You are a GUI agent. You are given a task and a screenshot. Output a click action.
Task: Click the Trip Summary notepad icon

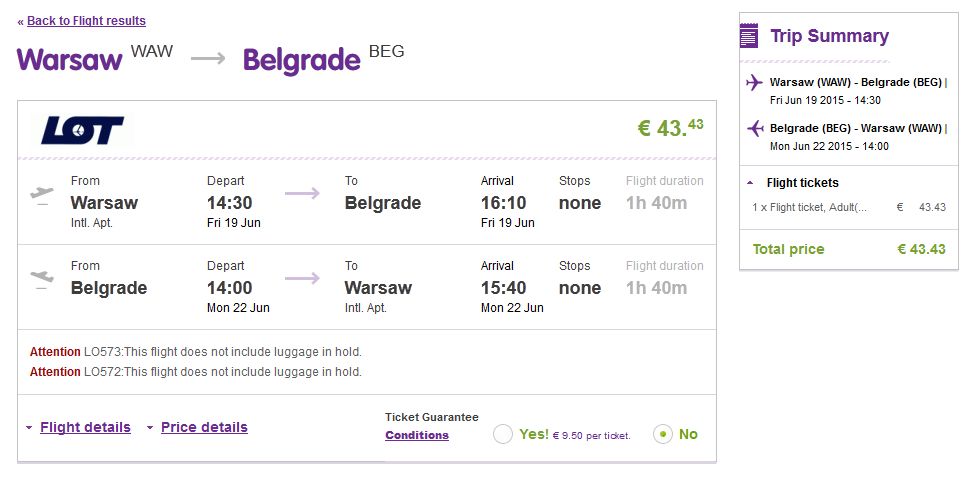tap(749, 35)
